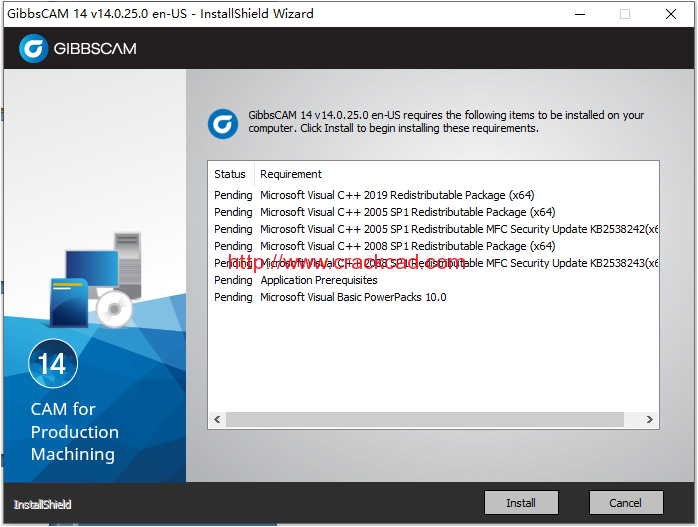Select the 2005 SP1 MFC Security Update KB2538242 row
This screenshot has height=527, width=698.
(x=435, y=229)
